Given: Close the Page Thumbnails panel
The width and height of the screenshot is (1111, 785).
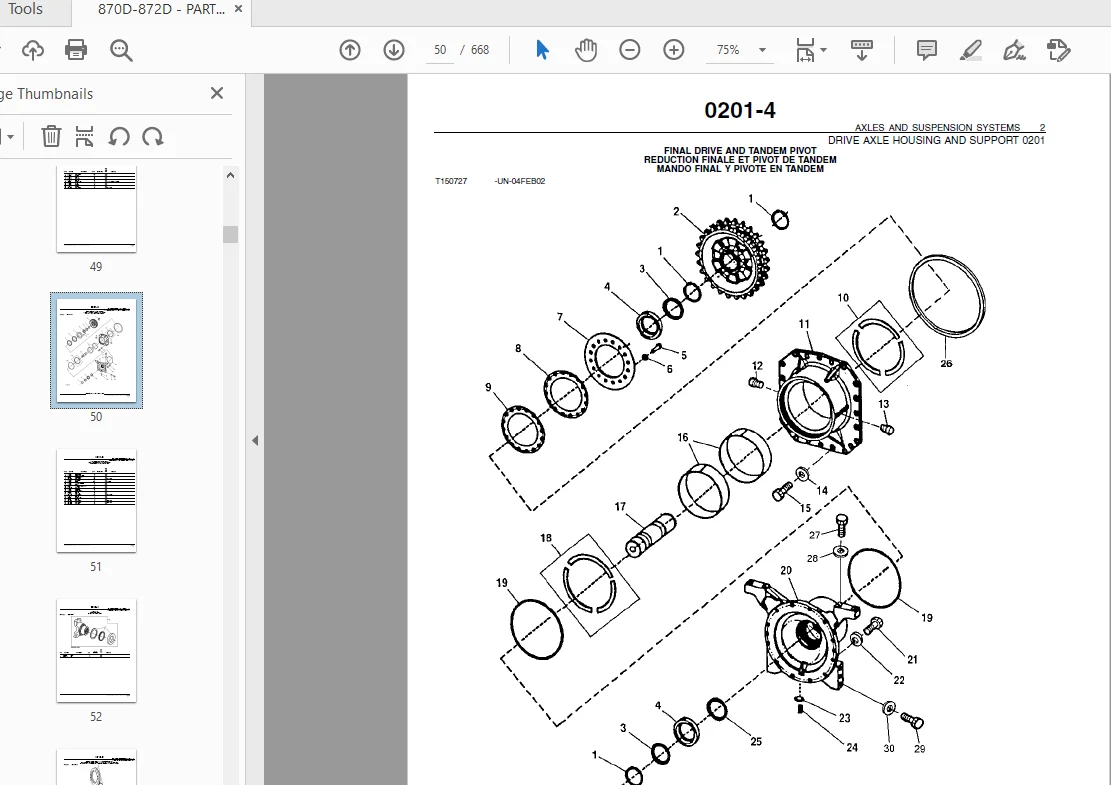Looking at the screenshot, I should (217, 93).
